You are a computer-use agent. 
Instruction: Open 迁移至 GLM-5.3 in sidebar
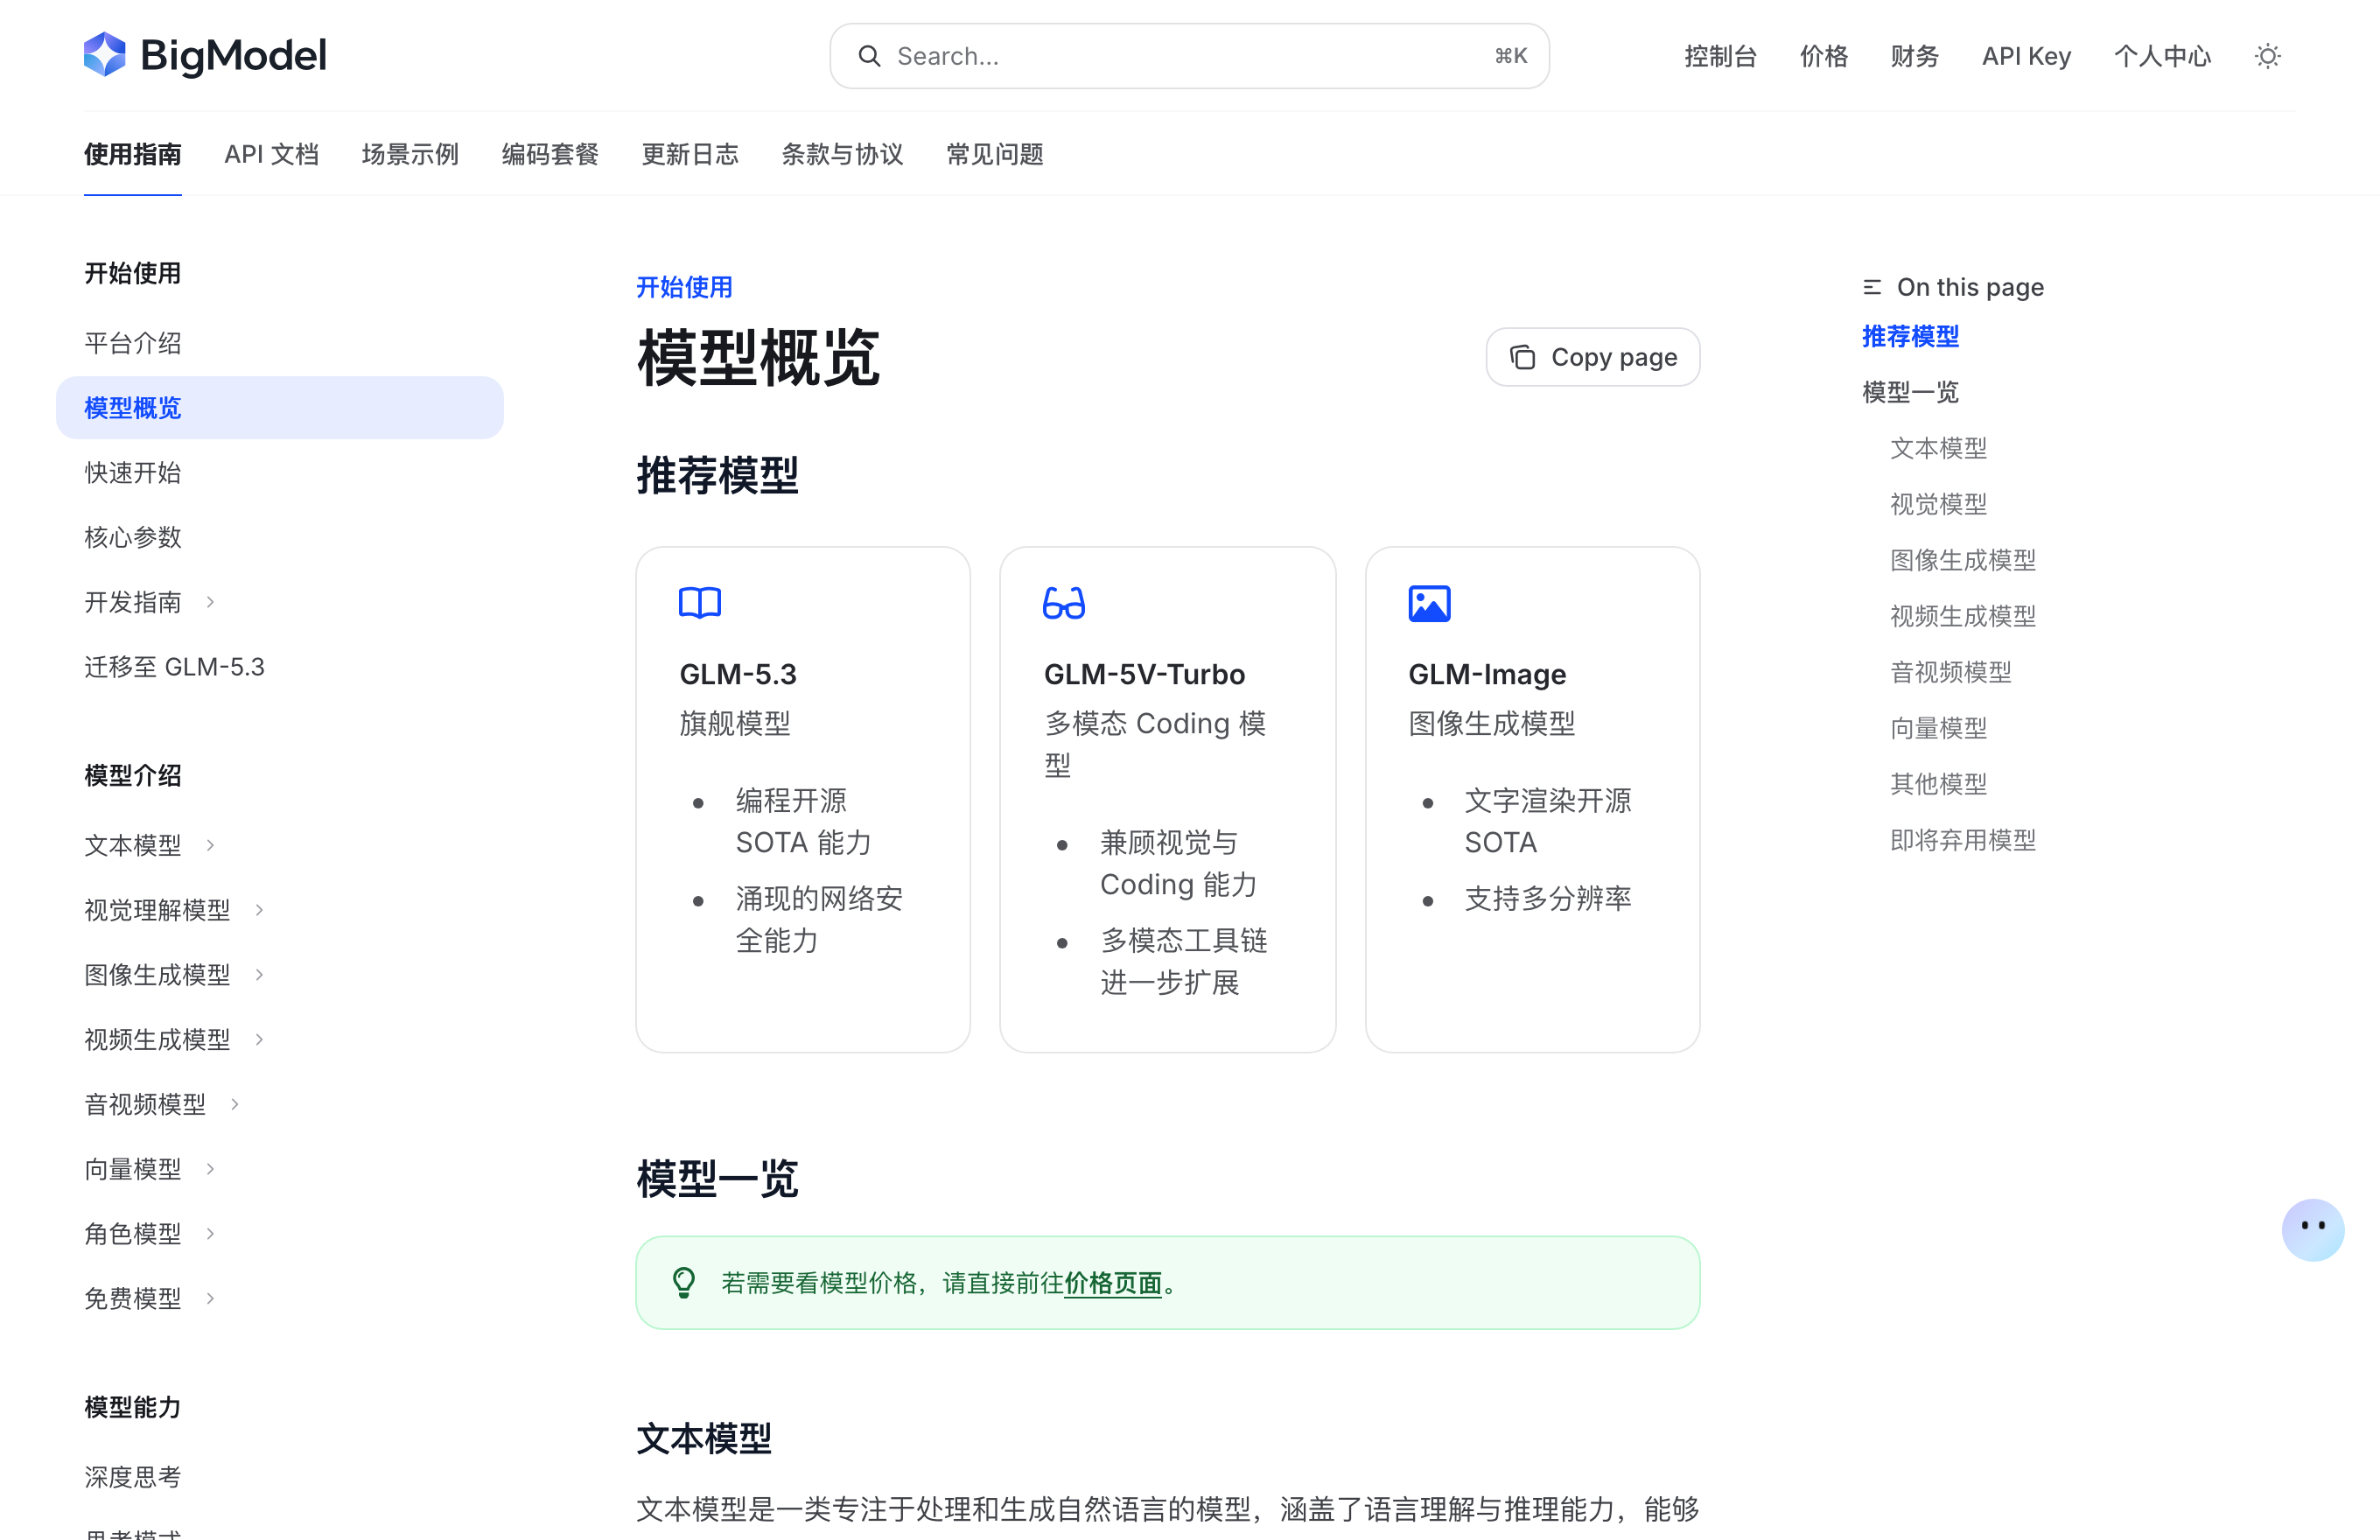pos(175,667)
